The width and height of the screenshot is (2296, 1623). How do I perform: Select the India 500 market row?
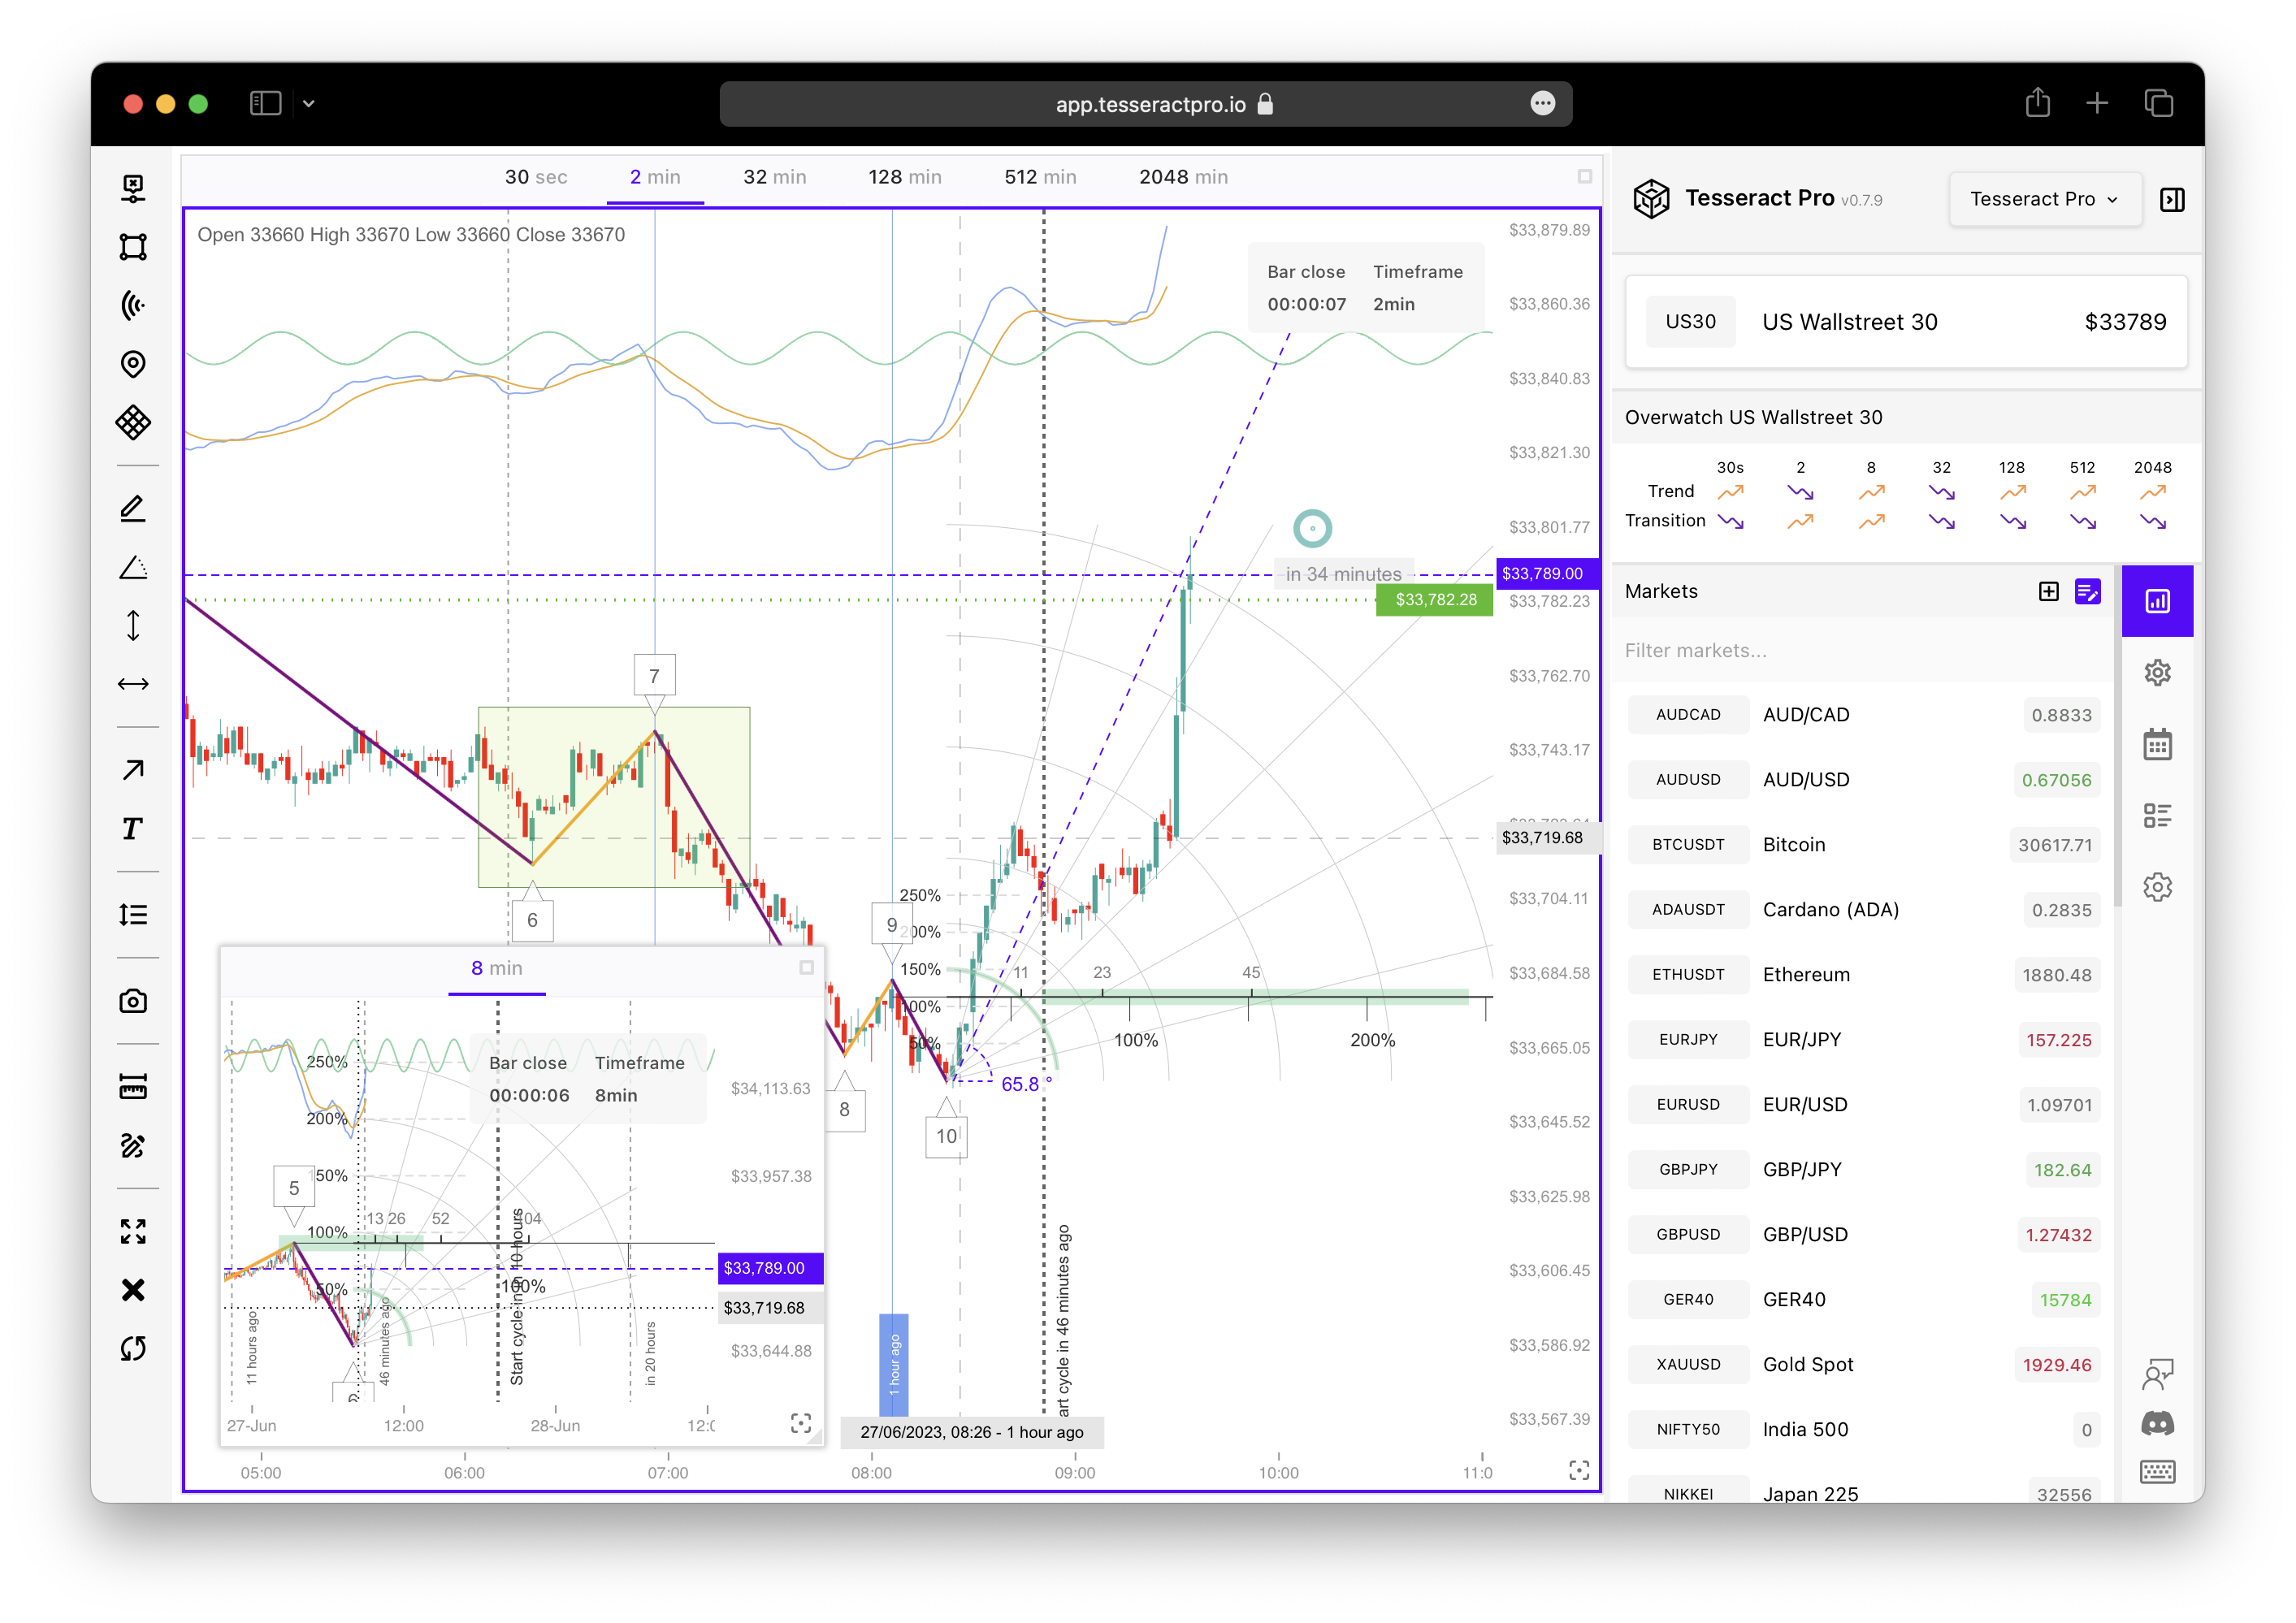tap(1864, 1430)
